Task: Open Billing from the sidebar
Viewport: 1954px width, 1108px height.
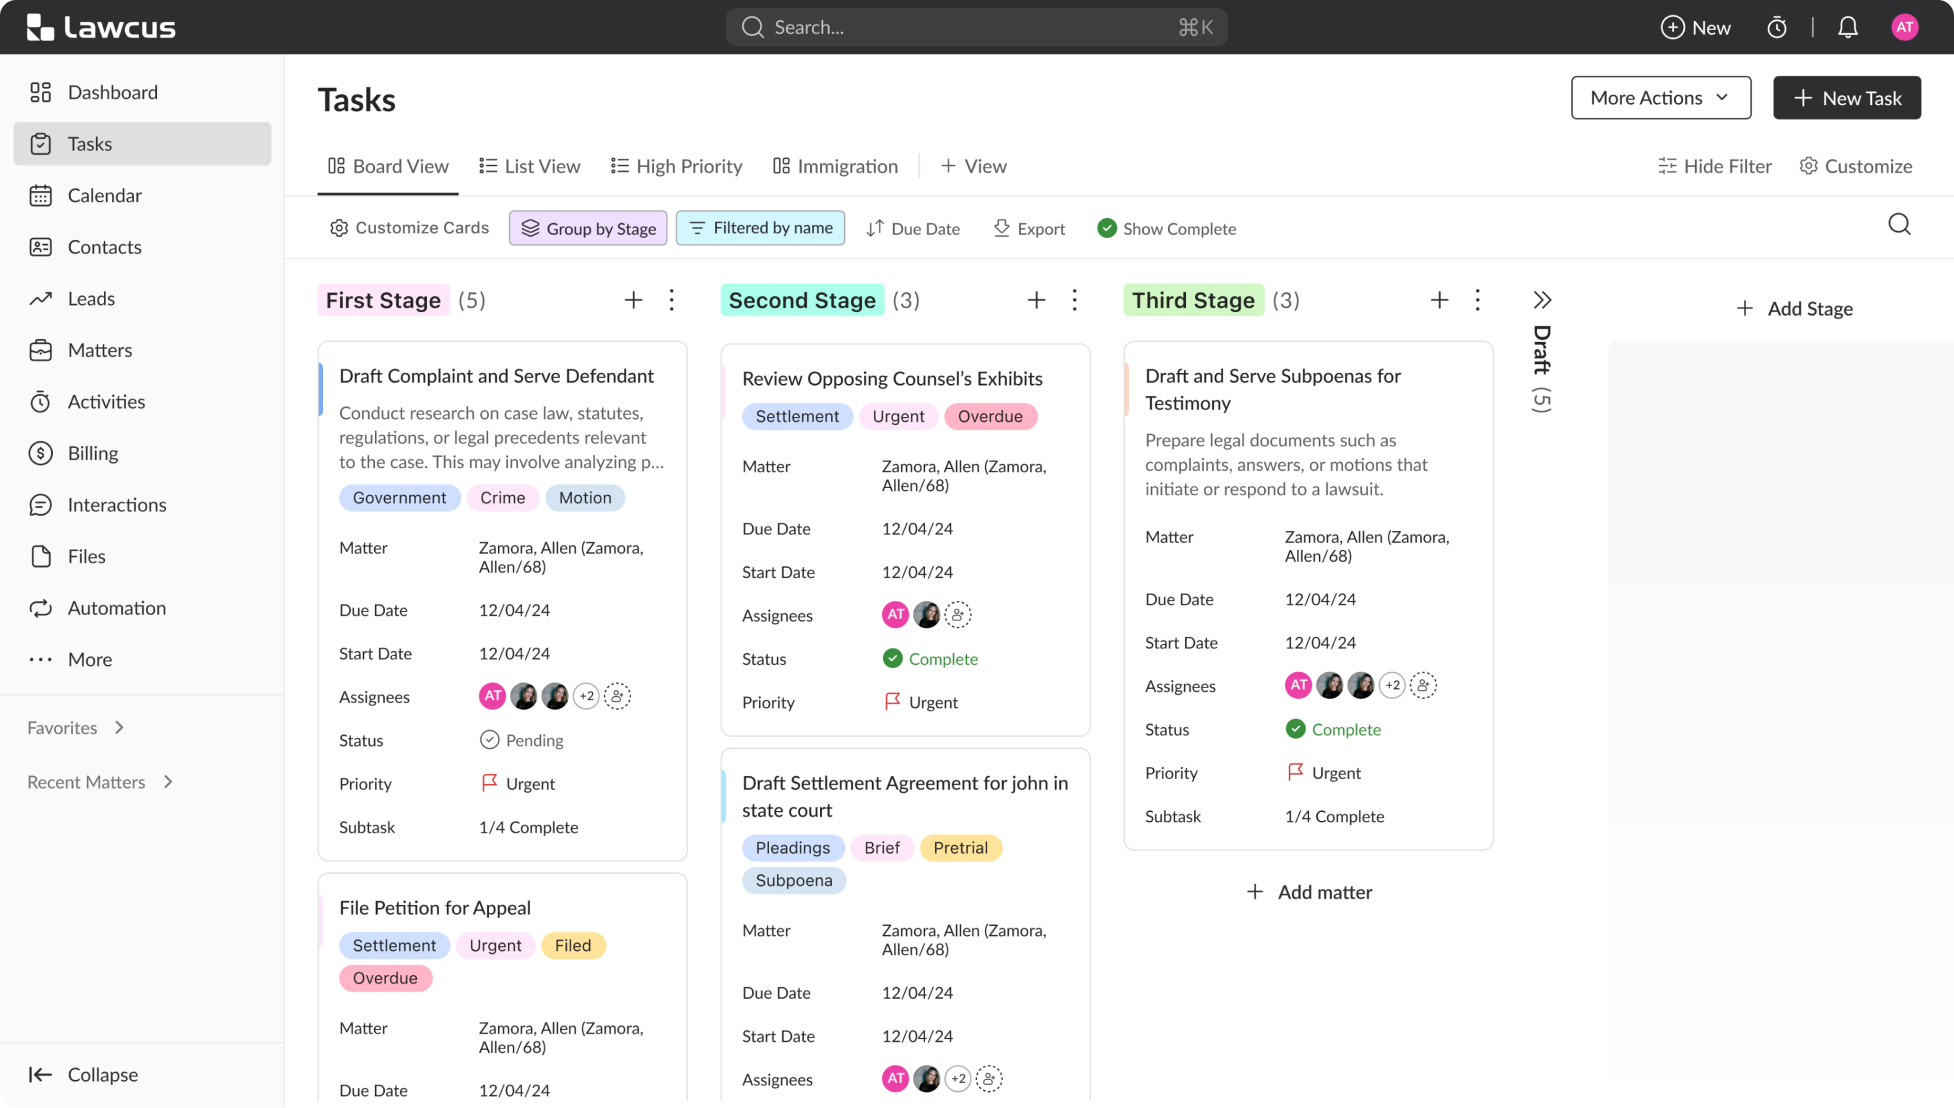Action: coord(92,453)
